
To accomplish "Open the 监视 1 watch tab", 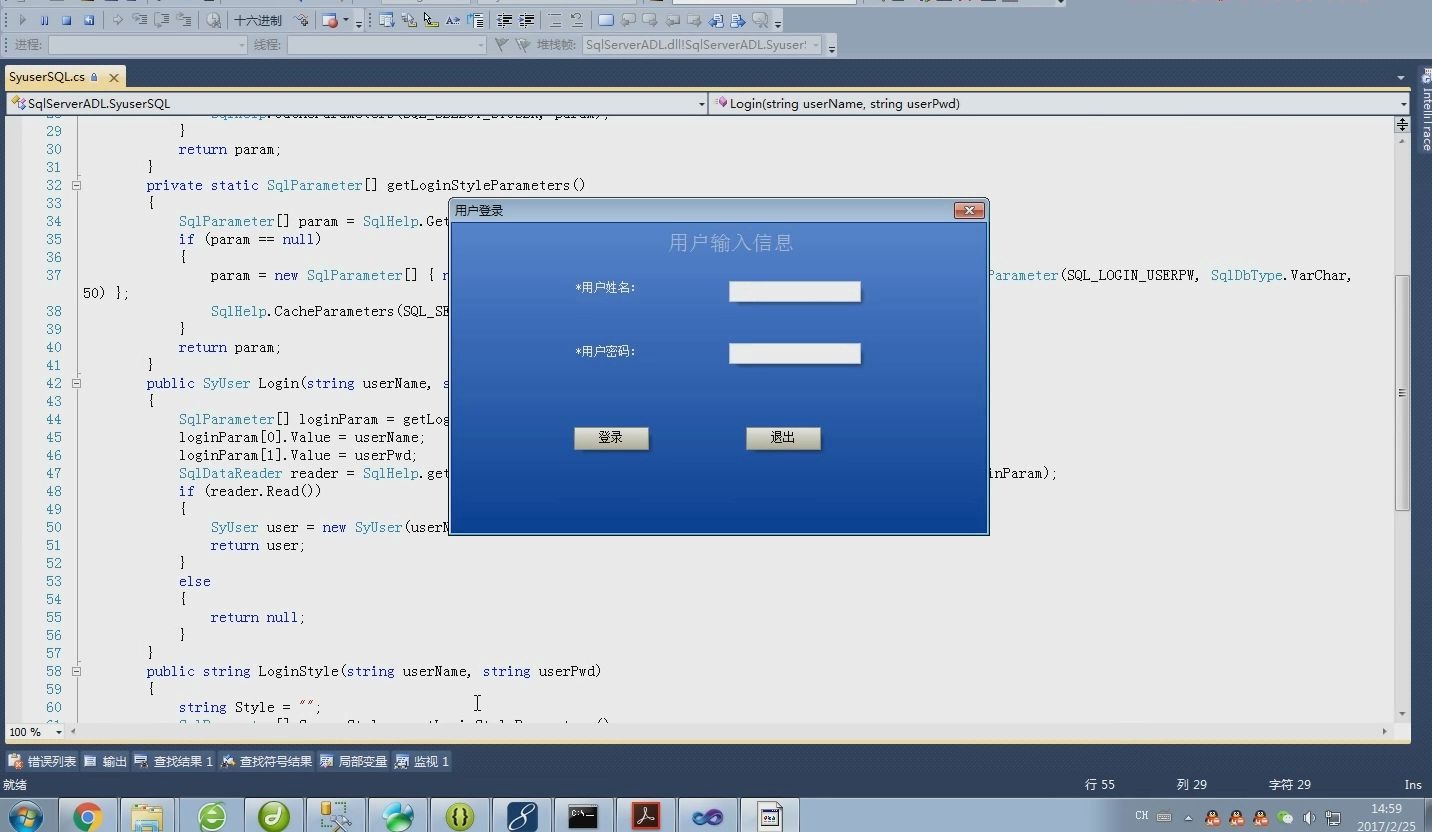I will pyautogui.click(x=422, y=761).
